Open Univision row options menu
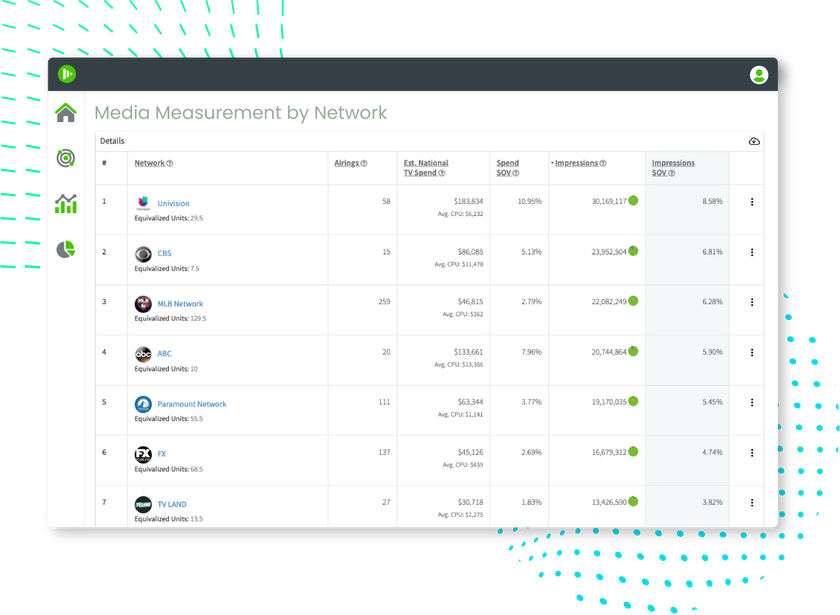Viewport: 840px width, 615px height. tap(752, 202)
